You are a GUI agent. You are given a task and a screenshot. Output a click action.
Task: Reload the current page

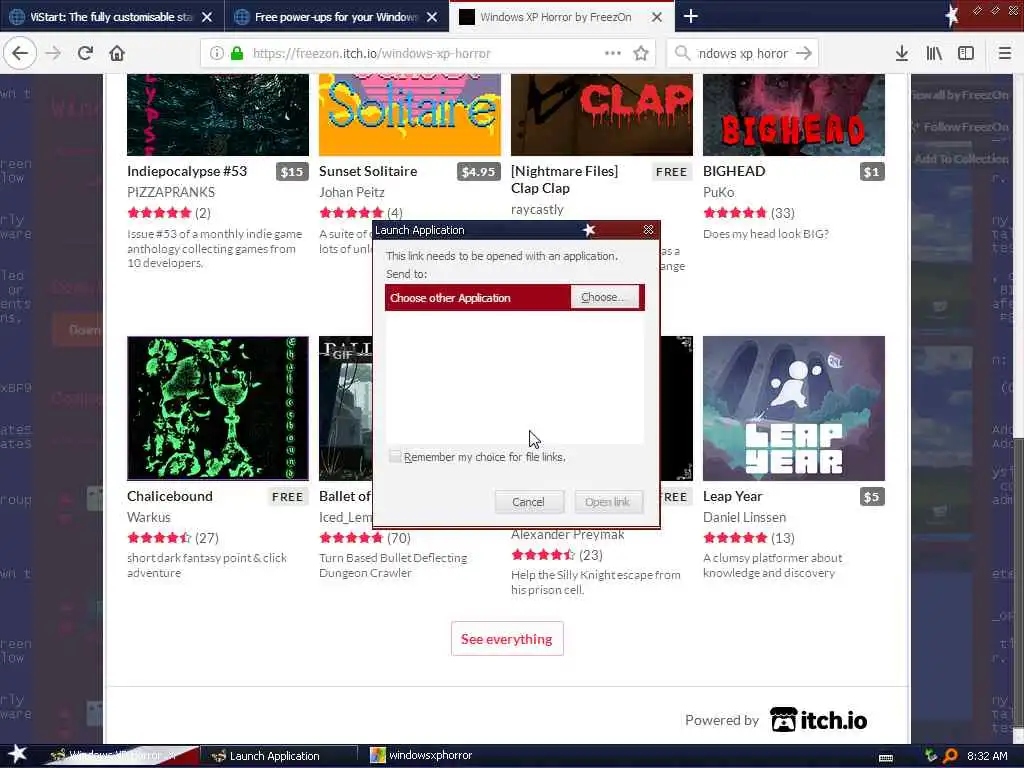click(x=85, y=53)
